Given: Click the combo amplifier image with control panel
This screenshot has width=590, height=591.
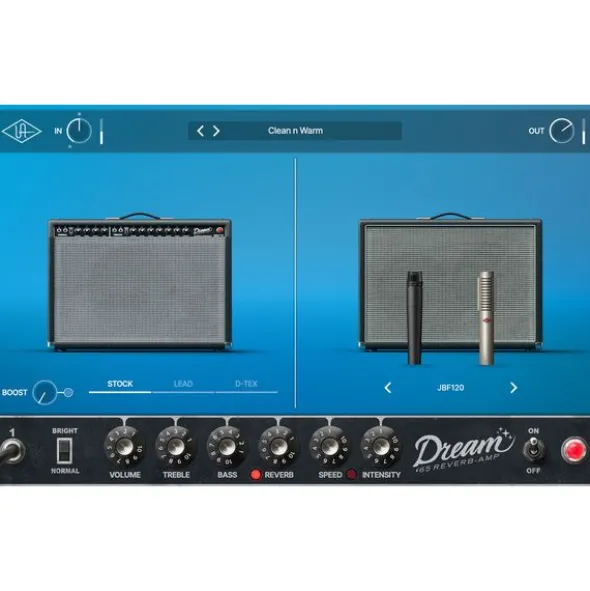Looking at the screenshot, I should tap(139, 282).
